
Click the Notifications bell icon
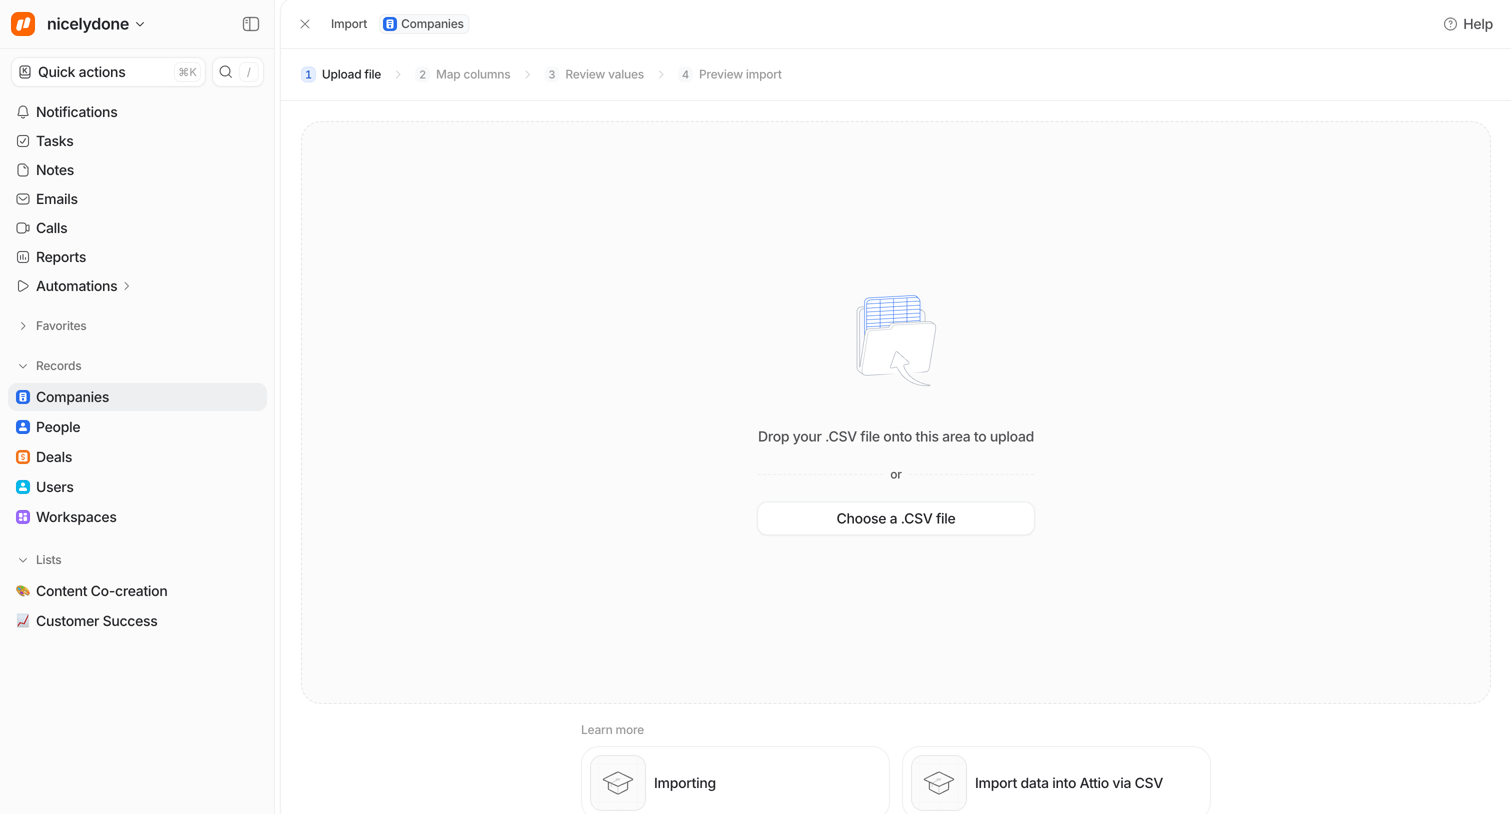point(23,112)
